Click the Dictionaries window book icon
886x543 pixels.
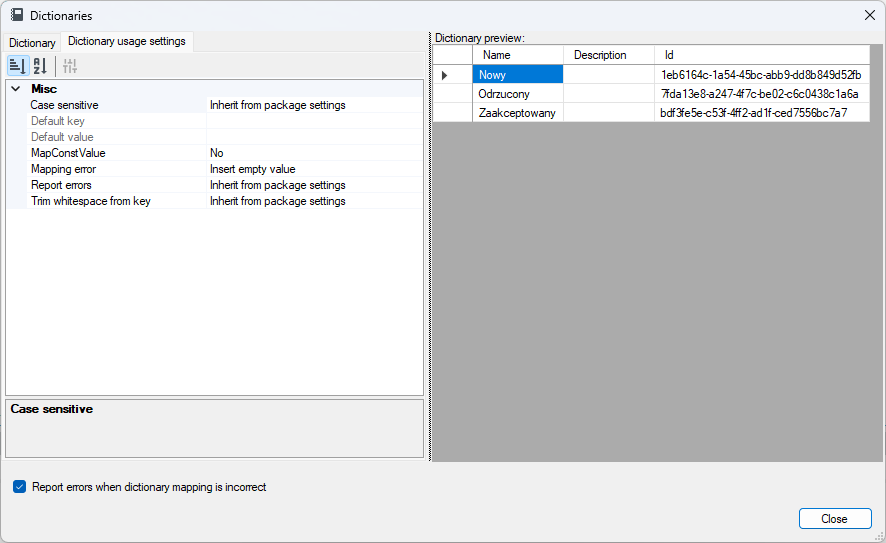[x=18, y=15]
